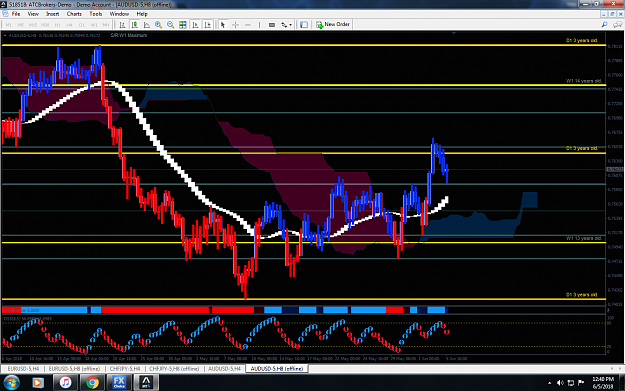The height and width of the screenshot is (391, 625).
Task: Select the AUDUSD-5,H8 (offline) tab
Action: 277,369
